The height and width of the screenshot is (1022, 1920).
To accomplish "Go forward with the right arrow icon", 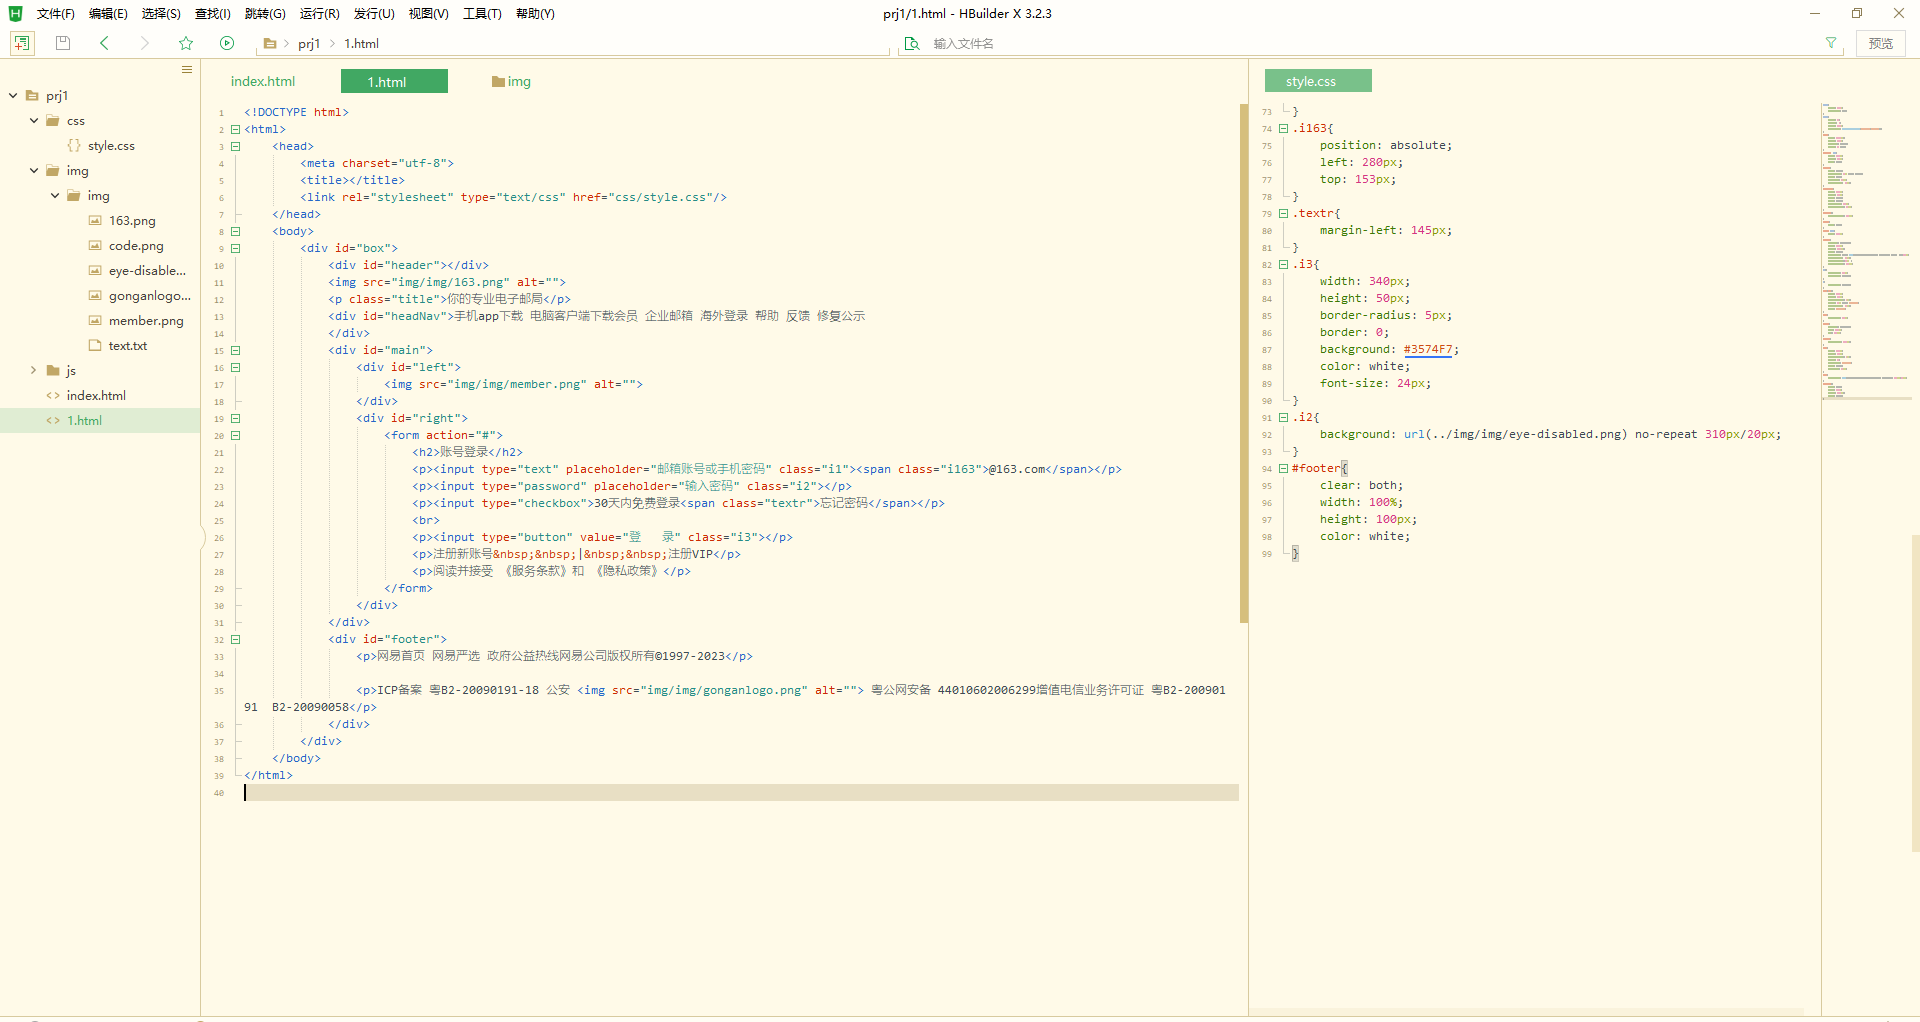I will [145, 43].
